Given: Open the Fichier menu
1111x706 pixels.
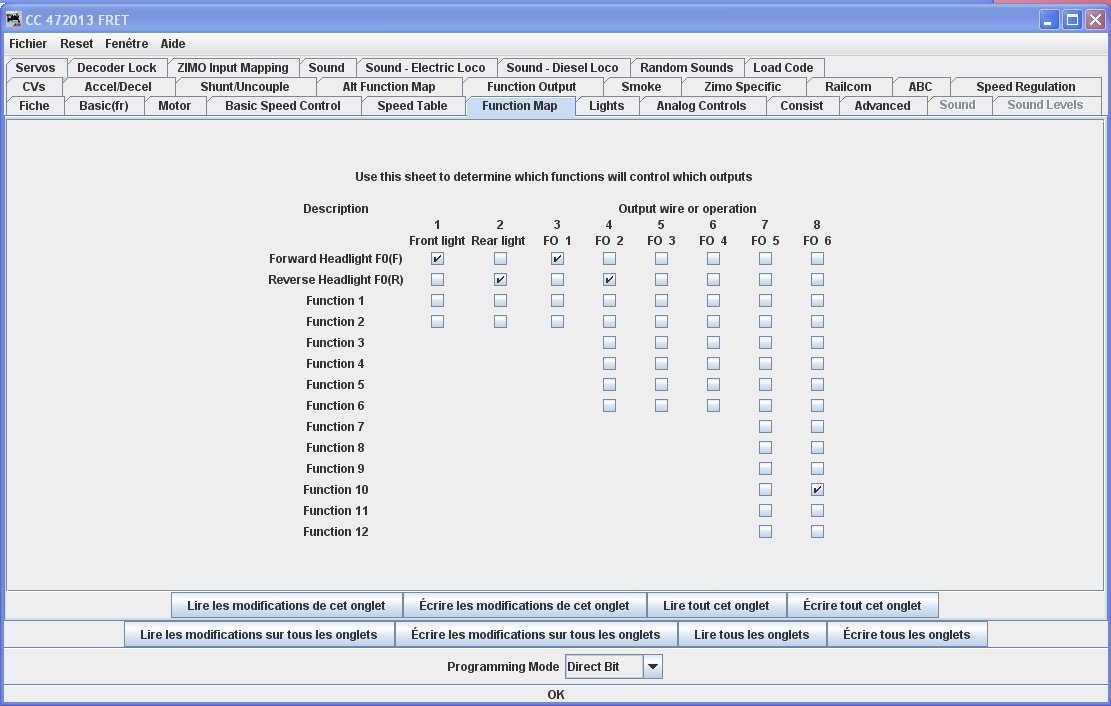Looking at the screenshot, I should [28, 43].
